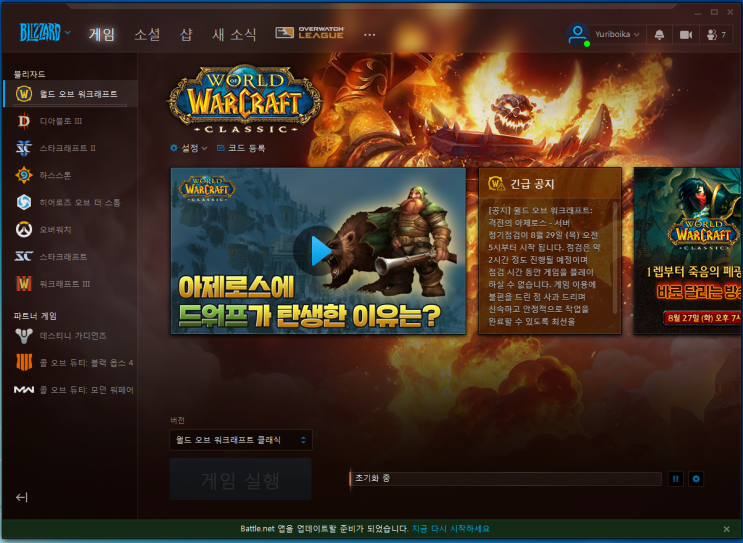Open the 긴급 공지 notice panel

(x=550, y=251)
